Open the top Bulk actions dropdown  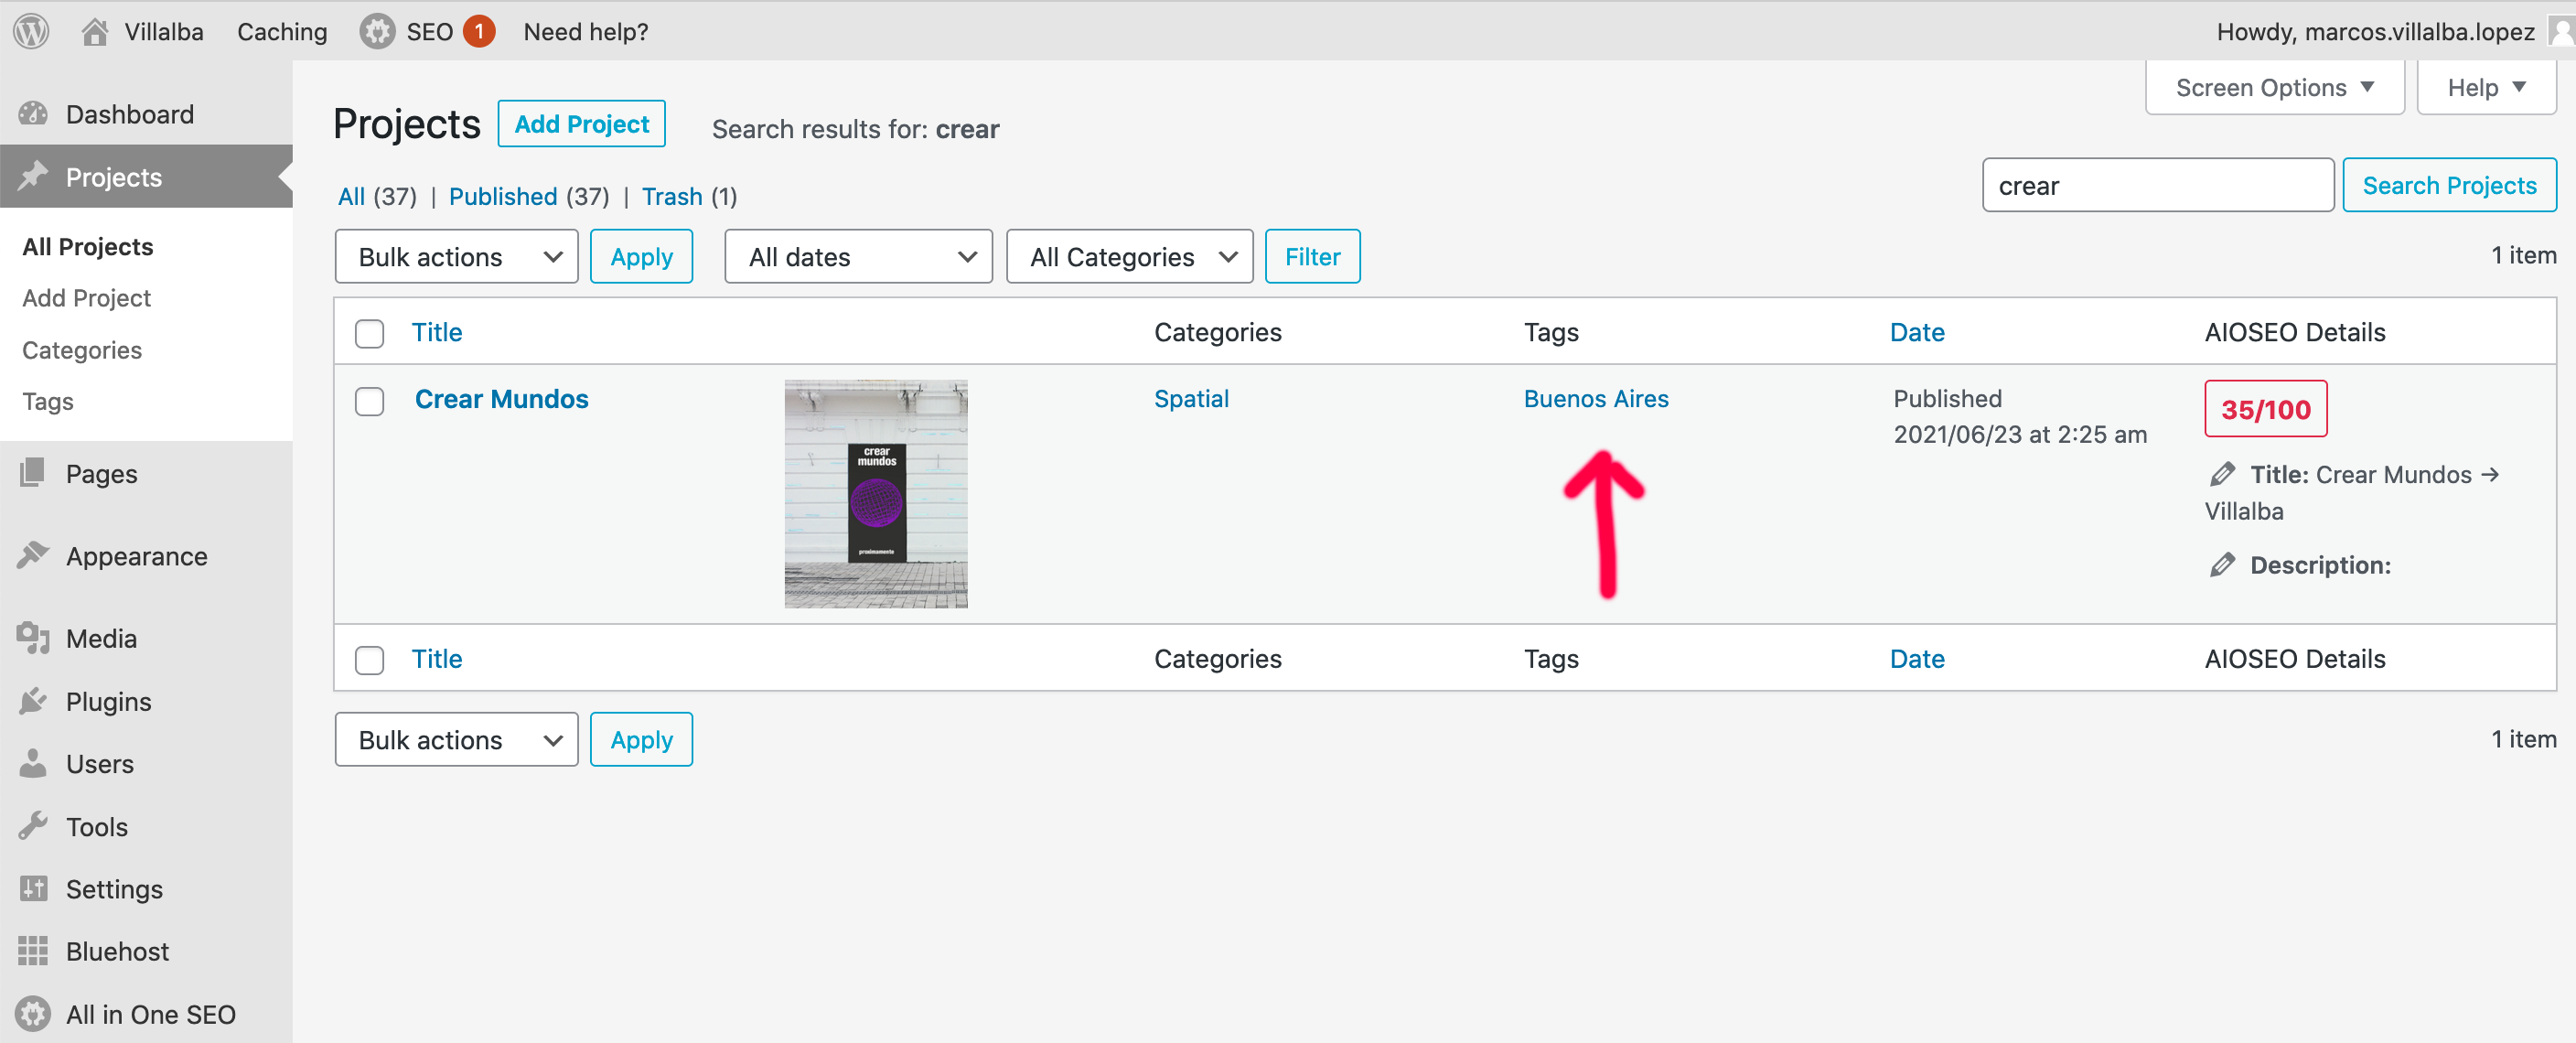click(456, 257)
